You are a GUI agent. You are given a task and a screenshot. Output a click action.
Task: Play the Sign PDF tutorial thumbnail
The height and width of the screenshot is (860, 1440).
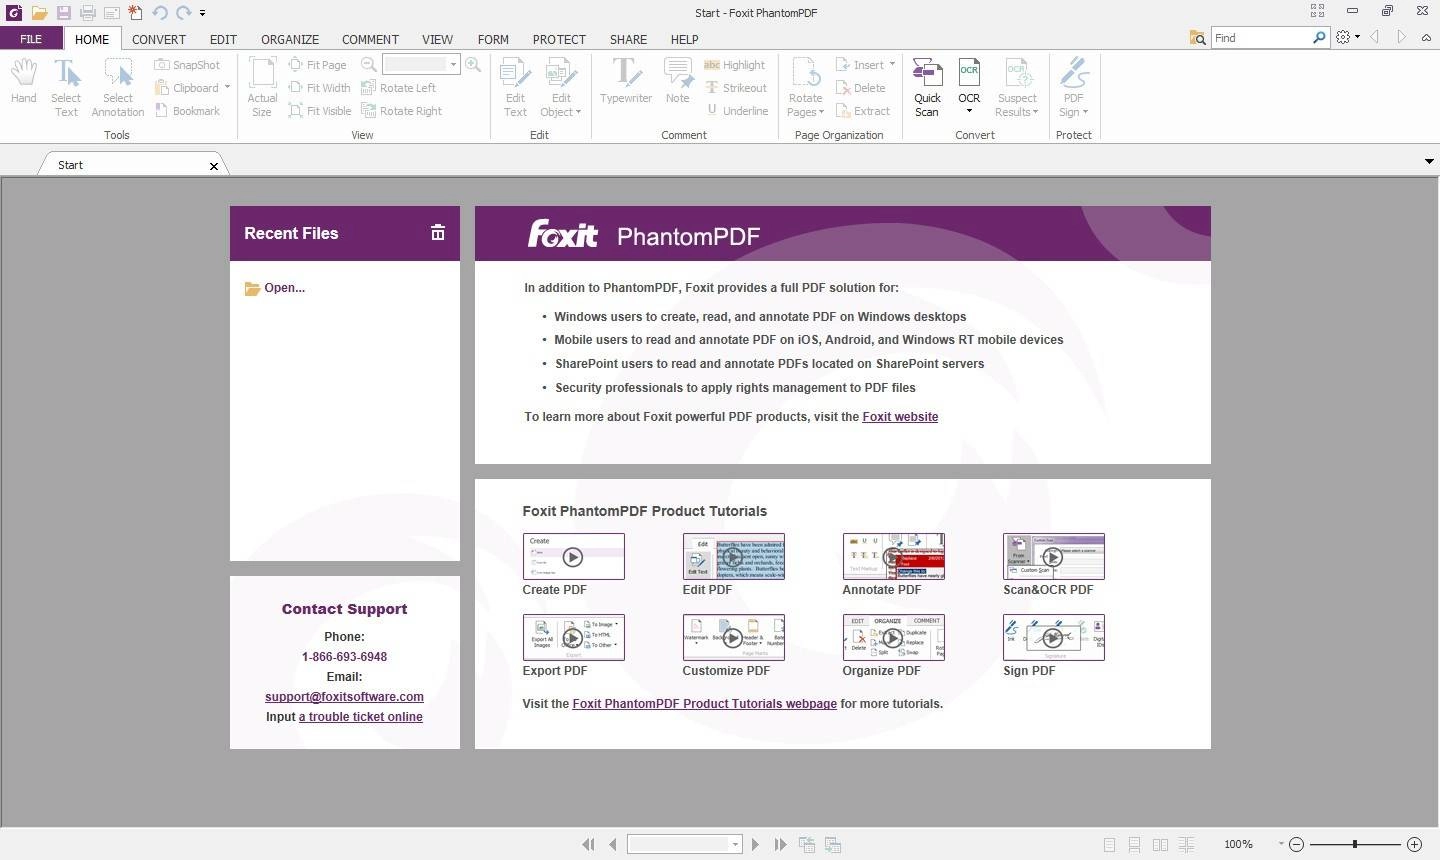click(x=1053, y=637)
